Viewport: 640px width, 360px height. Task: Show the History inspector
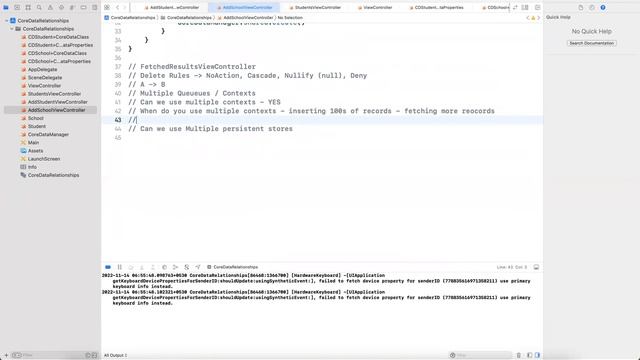592,7
